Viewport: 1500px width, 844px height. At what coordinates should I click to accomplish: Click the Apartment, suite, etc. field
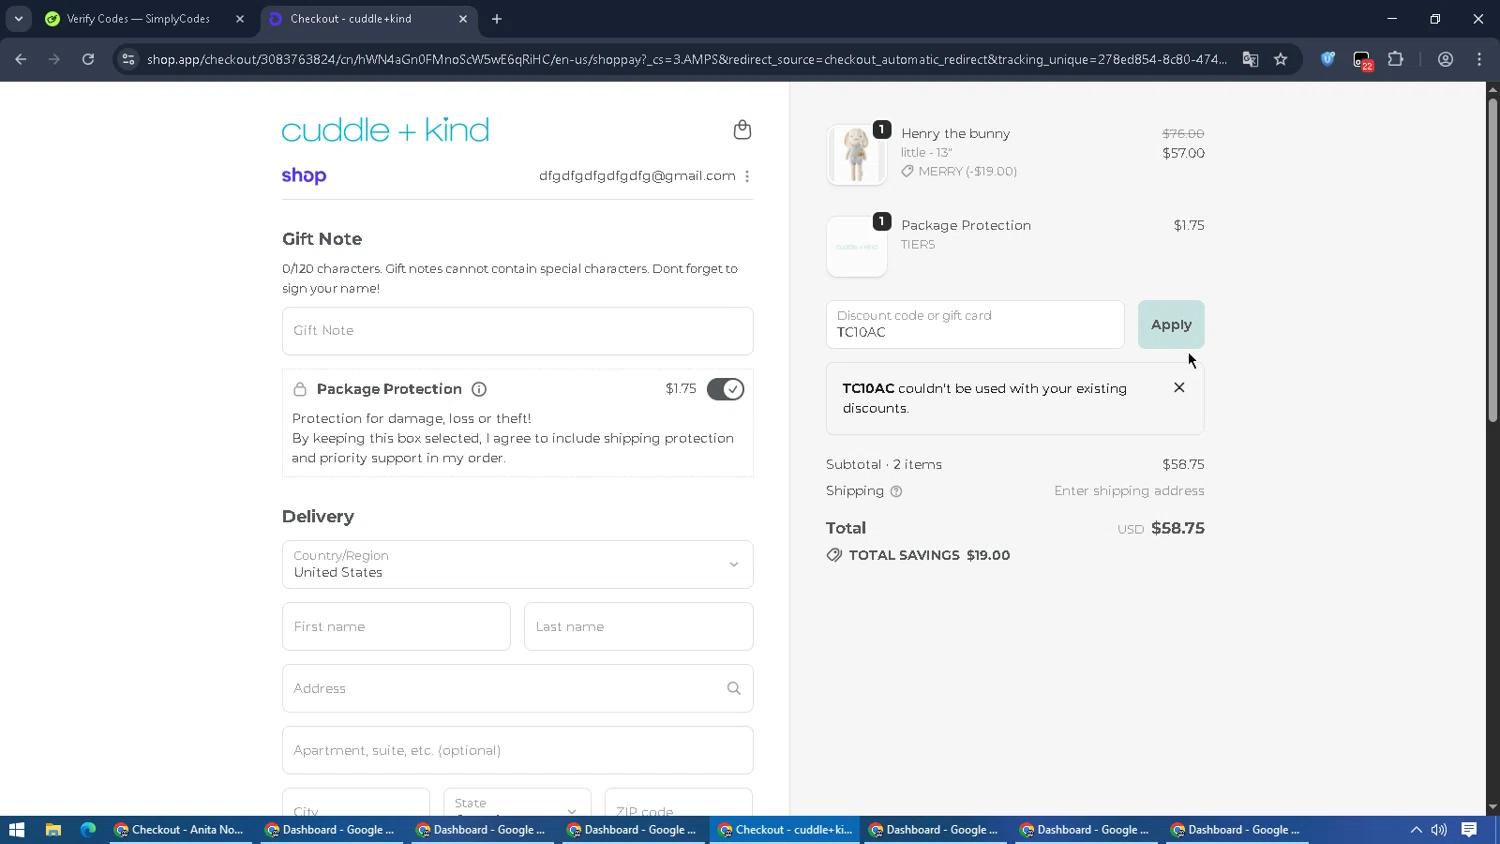517,750
